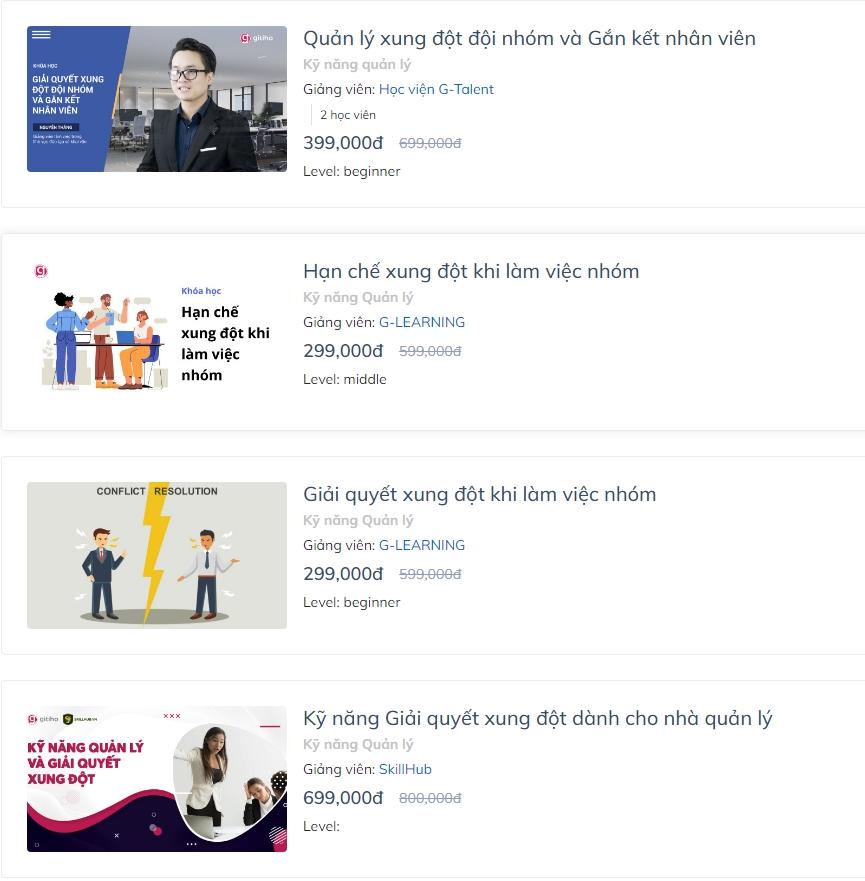Click the Kỹ năng quản lý và giải quyết xung đột thumbnail
Screen dimensions: 865x881
click(157, 779)
